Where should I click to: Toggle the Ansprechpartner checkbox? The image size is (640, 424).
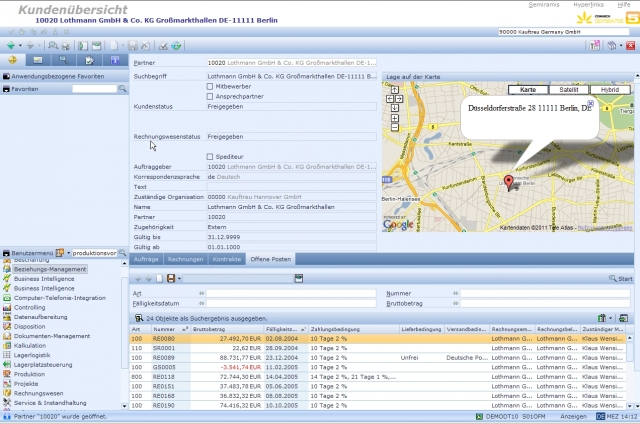pos(210,98)
